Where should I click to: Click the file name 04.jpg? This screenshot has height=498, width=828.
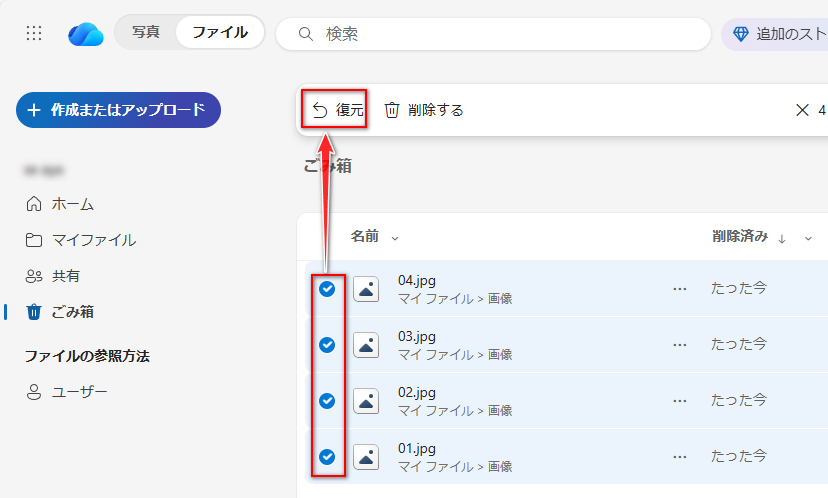(x=417, y=280)
